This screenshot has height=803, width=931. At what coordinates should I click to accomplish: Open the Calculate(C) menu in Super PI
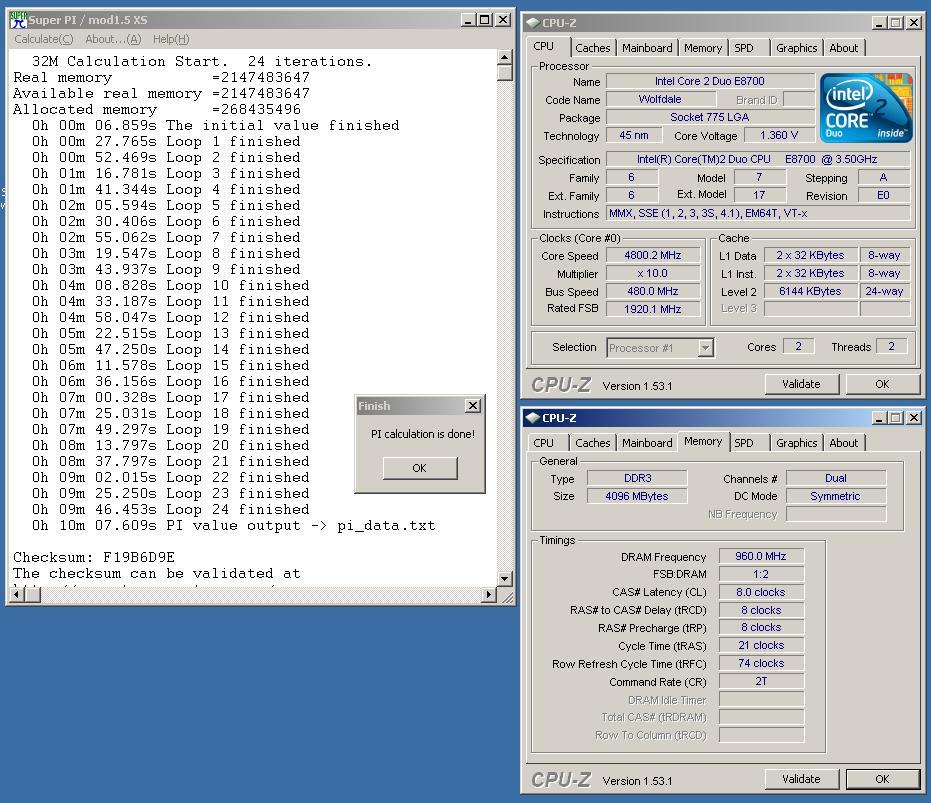click(43, 39)
